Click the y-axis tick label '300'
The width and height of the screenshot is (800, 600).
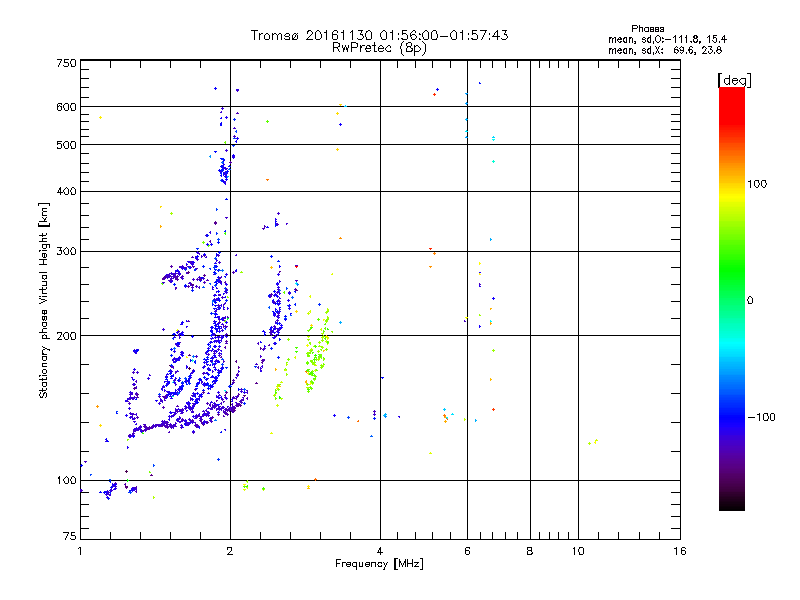click(66, 251)
